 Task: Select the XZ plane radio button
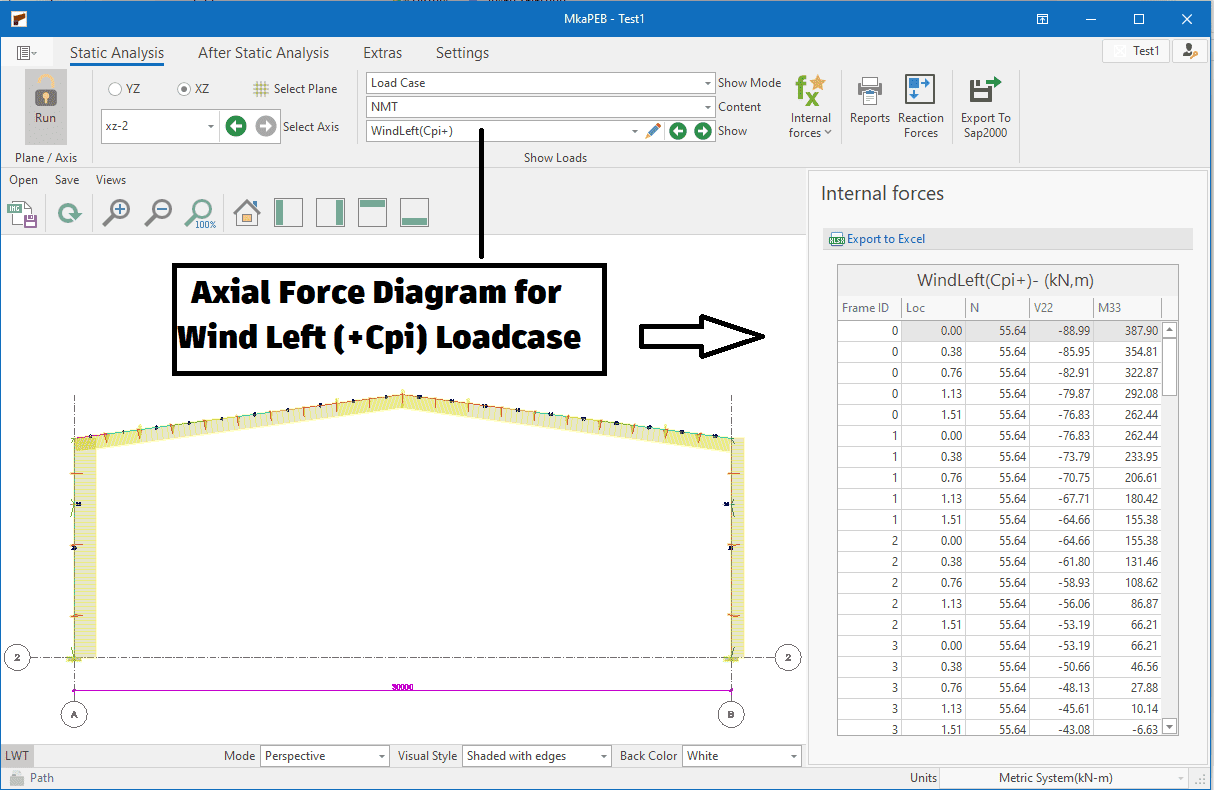[x=183, y=89]
